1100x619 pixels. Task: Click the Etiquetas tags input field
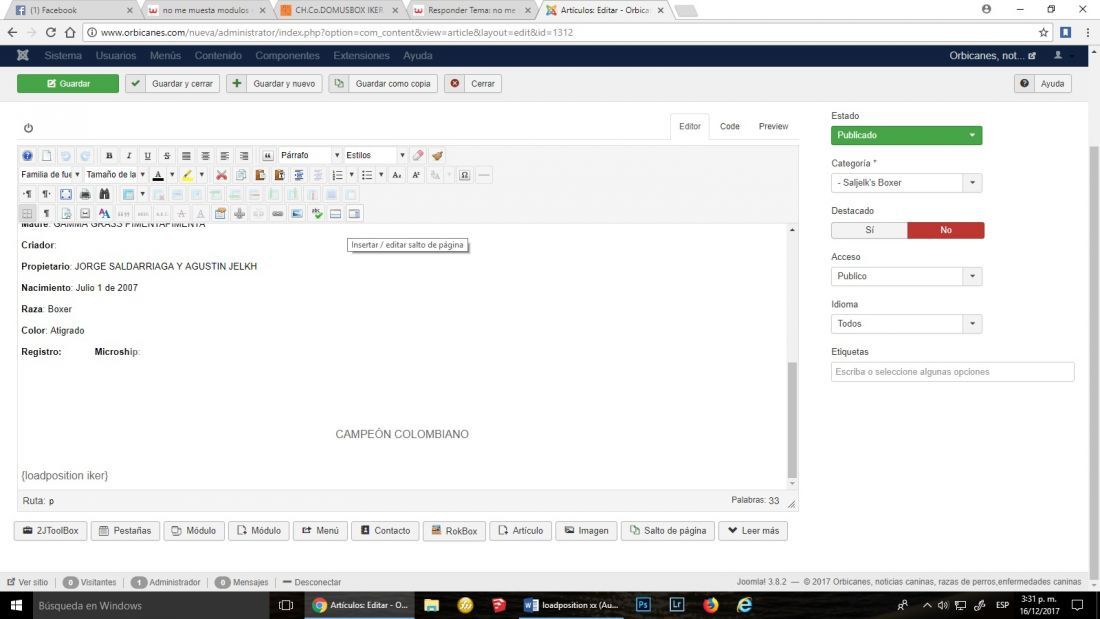tap(952, 372)
